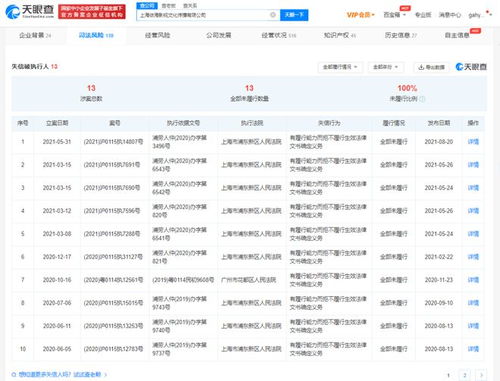Clear the search box with the X icon
The image size is (500, 381).
point(273,15)
